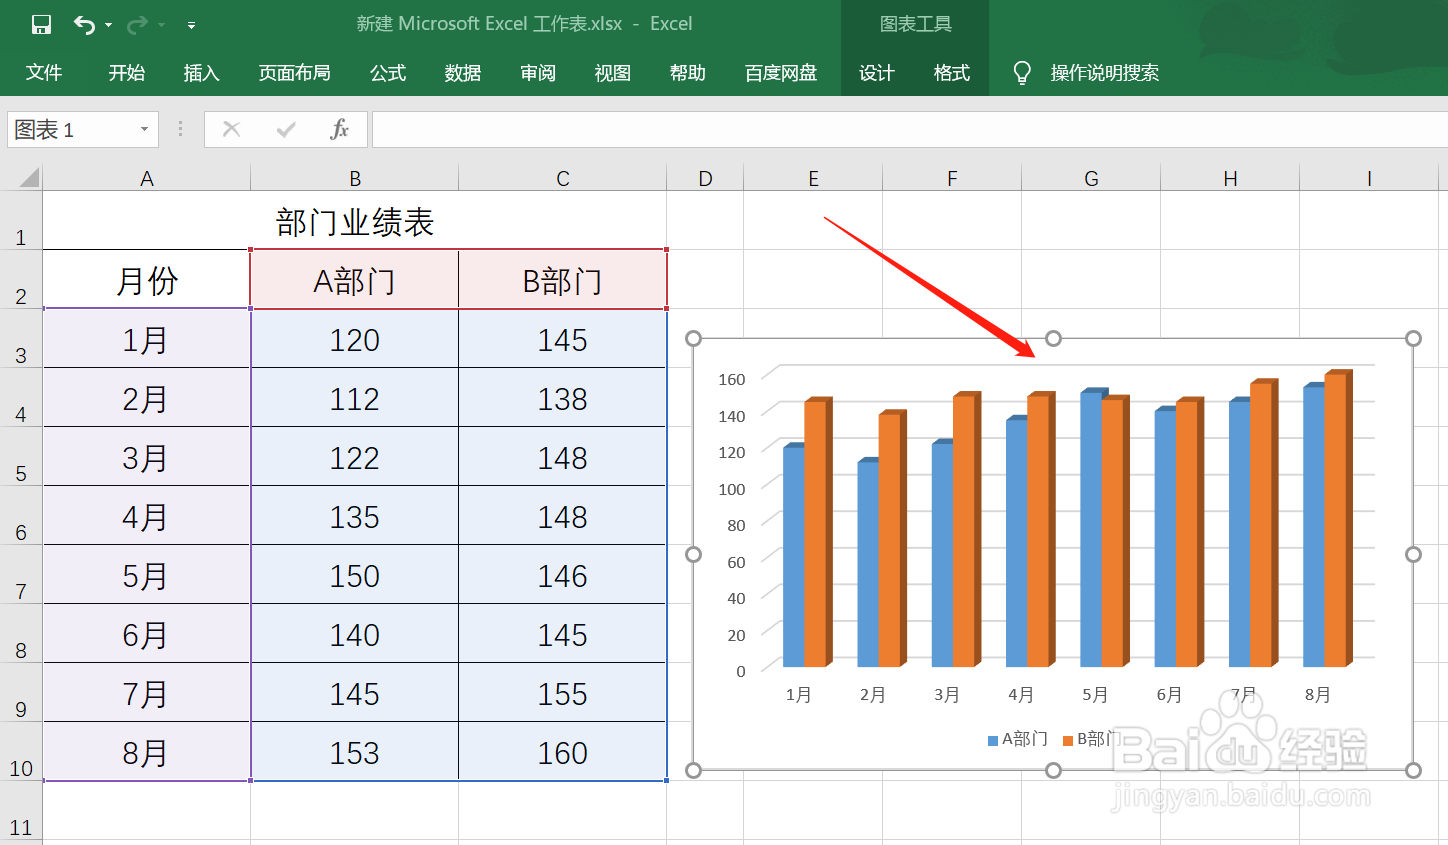The image size is (1448, 845).
Task: Switch to chart tools 设计 tab
Action: click(877, 73)
